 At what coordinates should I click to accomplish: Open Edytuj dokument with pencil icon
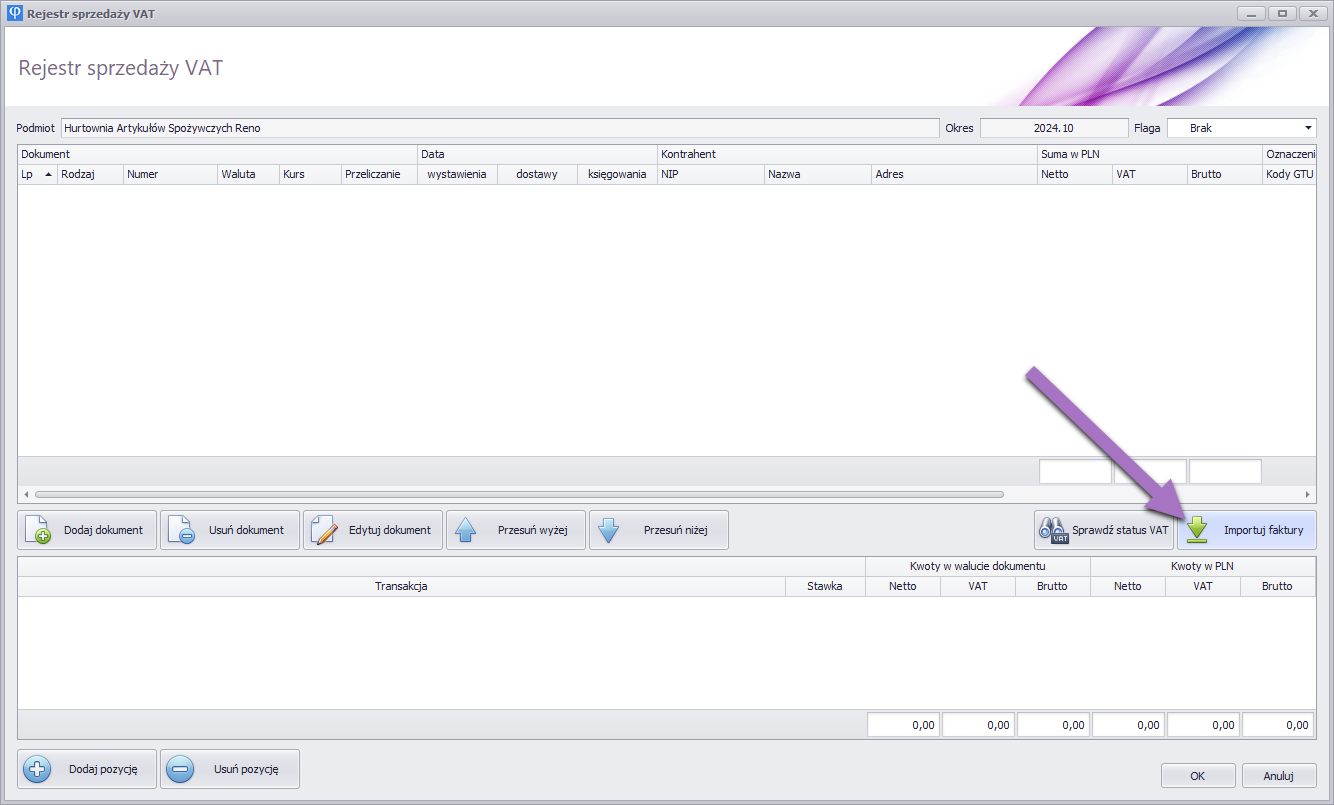coord(373,530)
